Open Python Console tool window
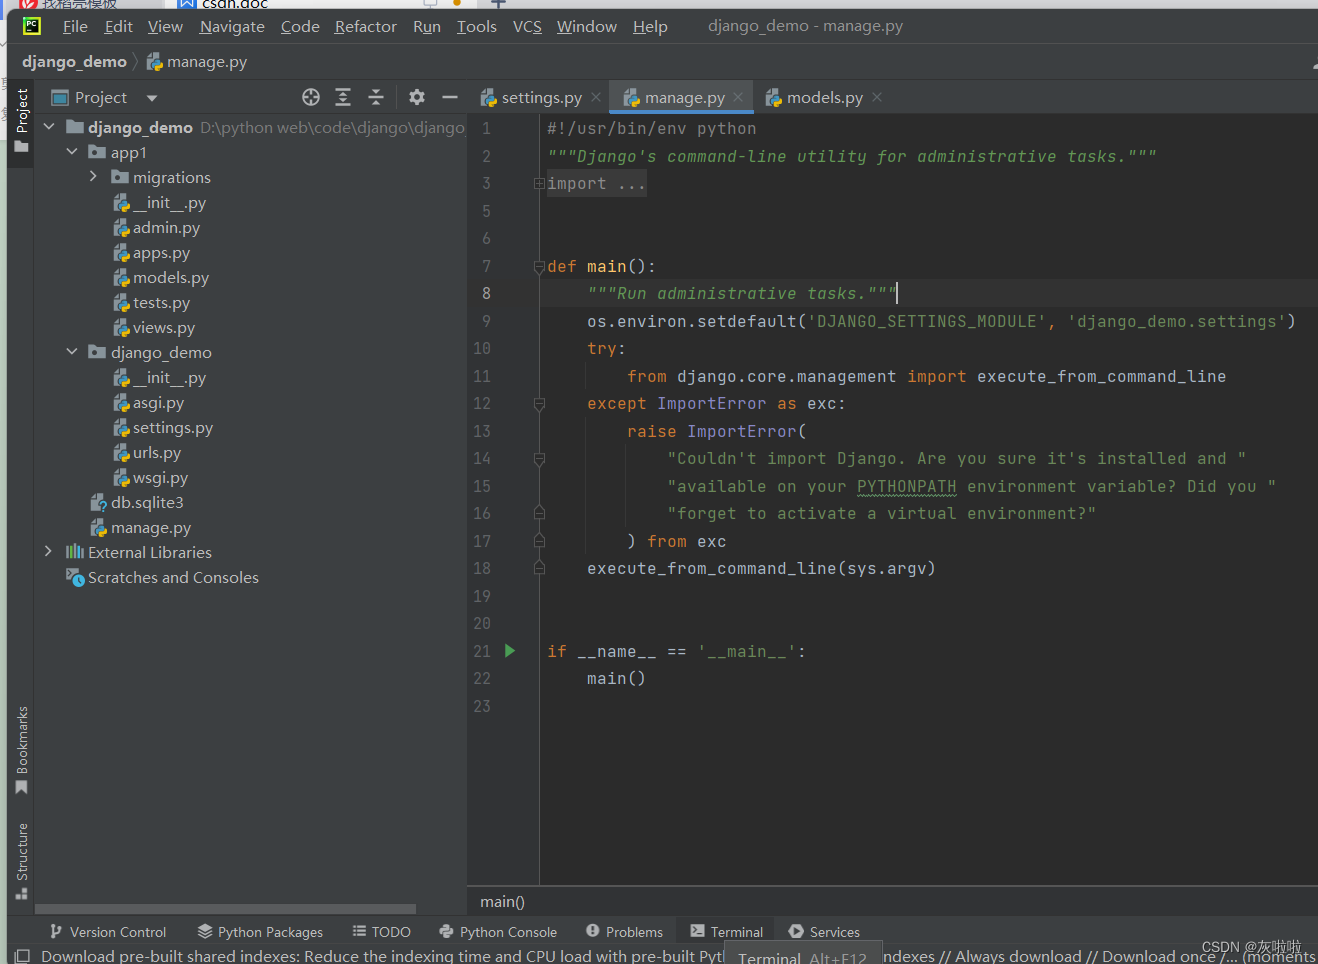1318x964 pixels. point(498,932)
